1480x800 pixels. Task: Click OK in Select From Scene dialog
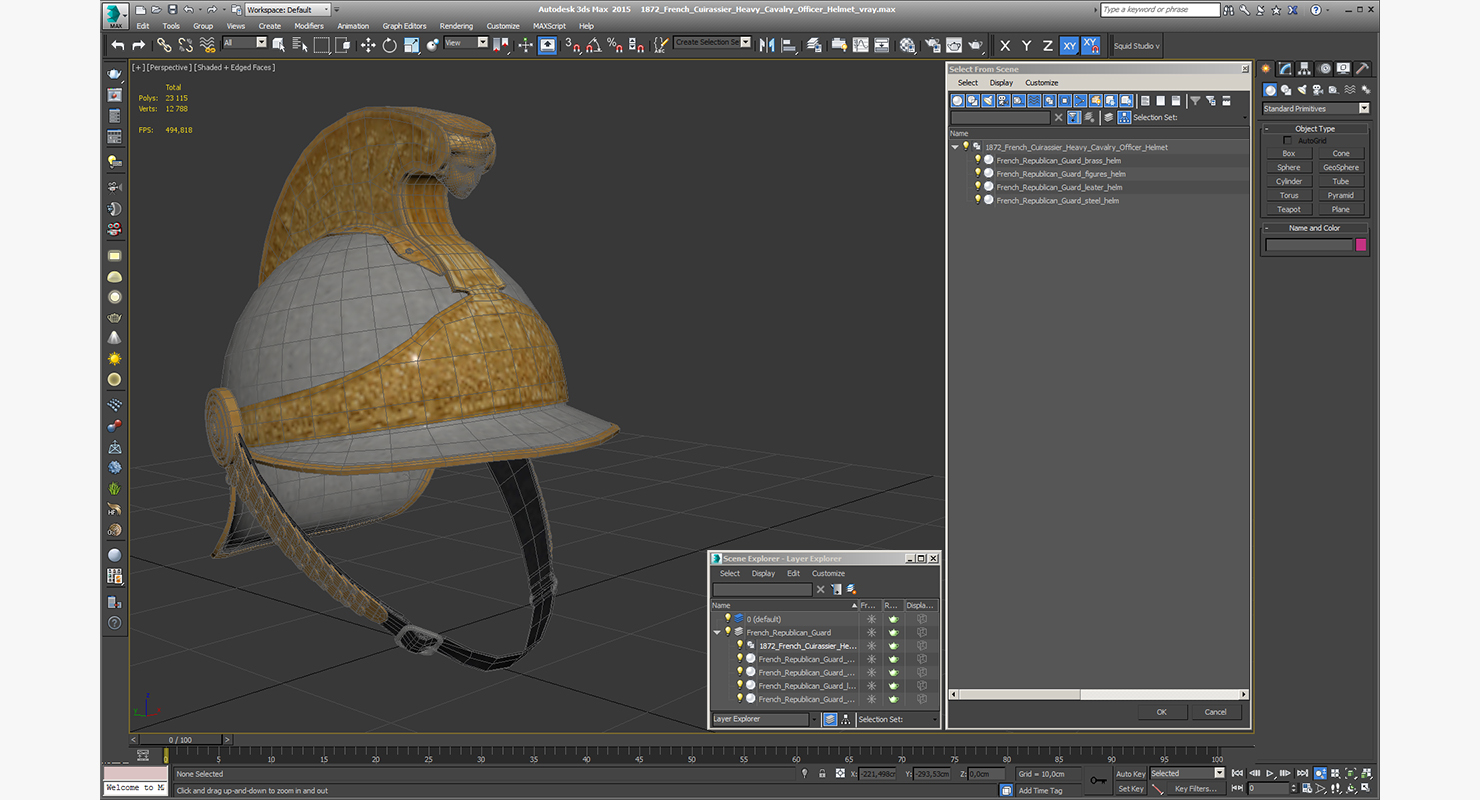coord(1161,712)
